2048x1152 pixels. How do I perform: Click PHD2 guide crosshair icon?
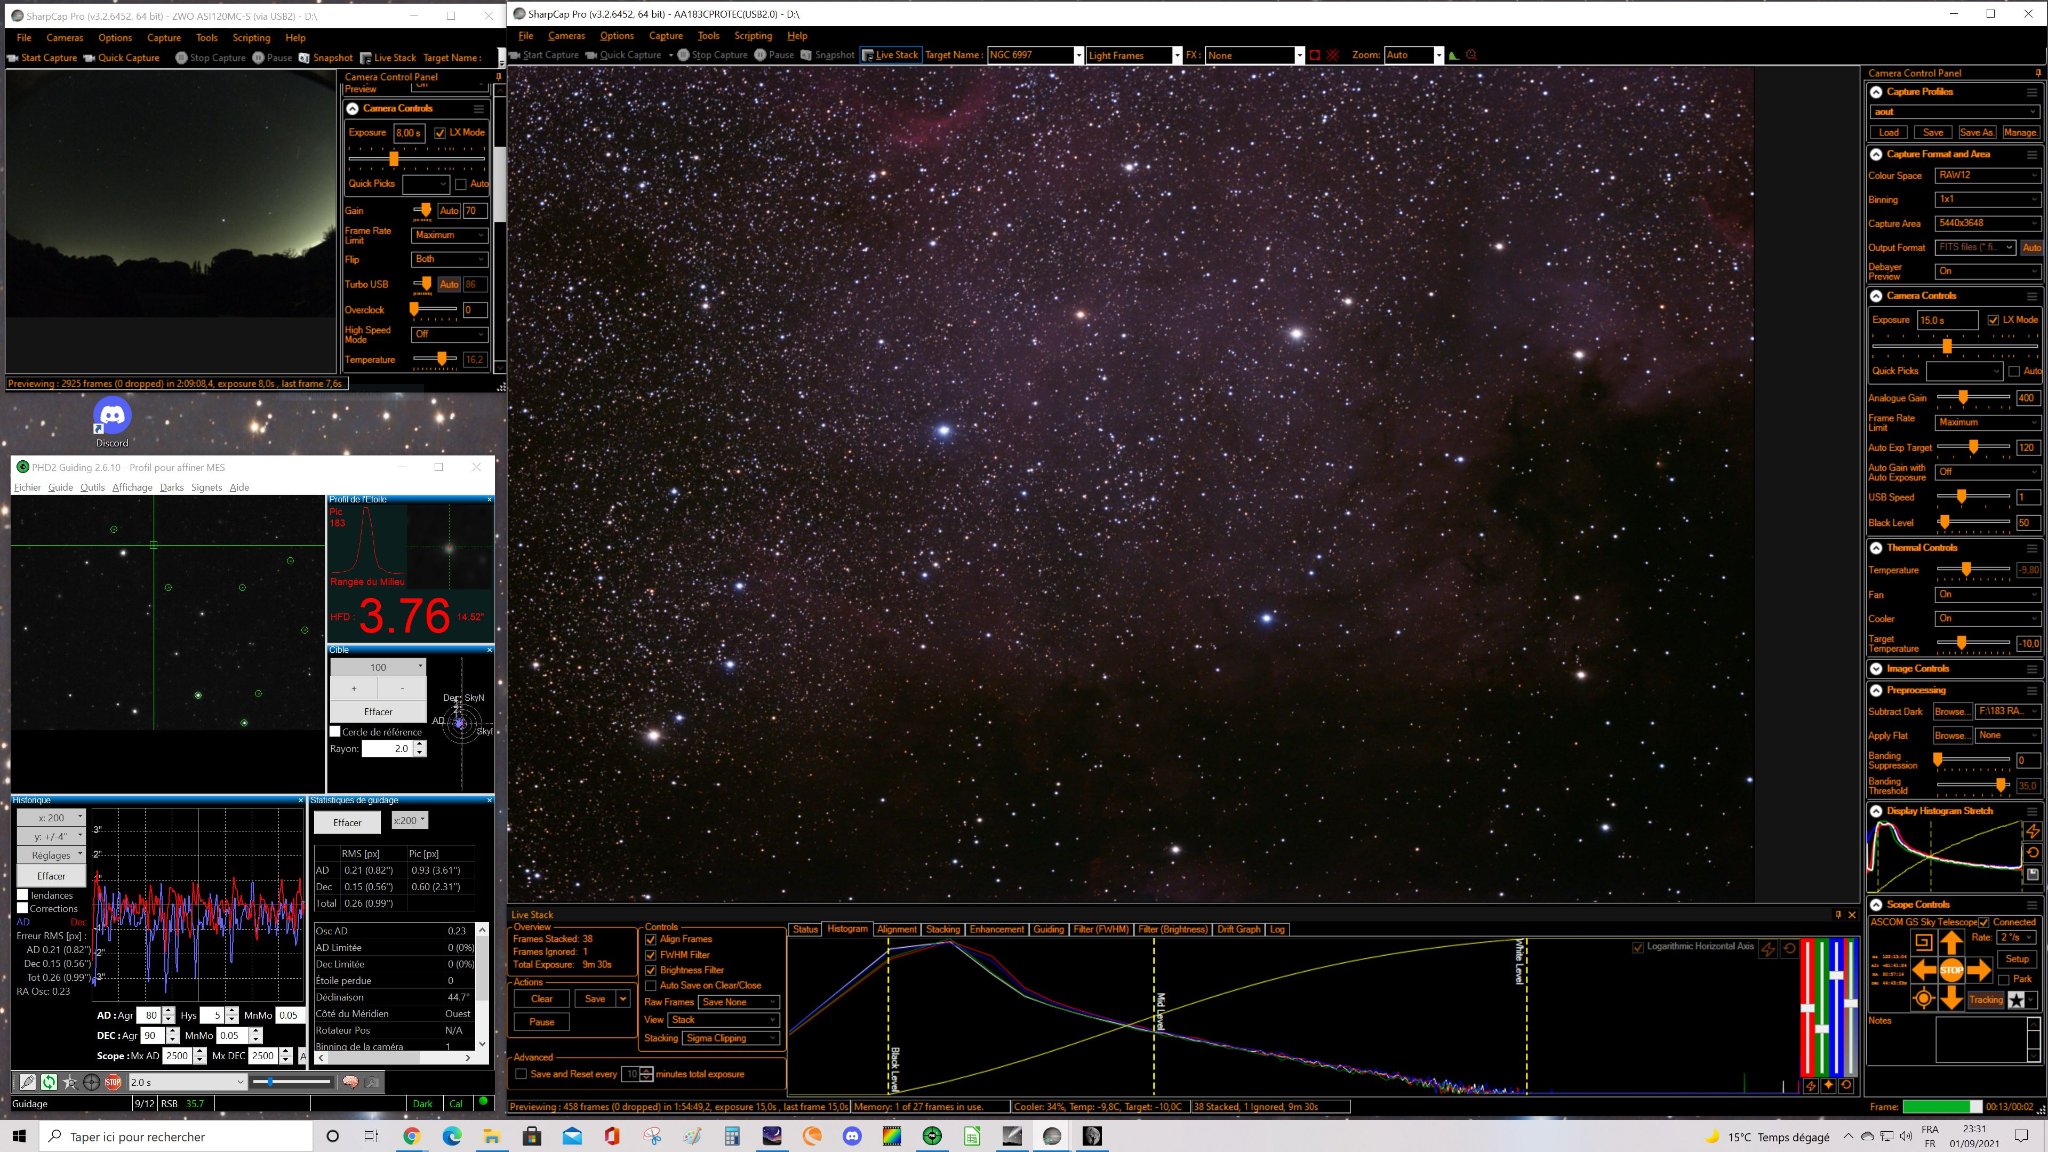click(x=91, y=1082)
